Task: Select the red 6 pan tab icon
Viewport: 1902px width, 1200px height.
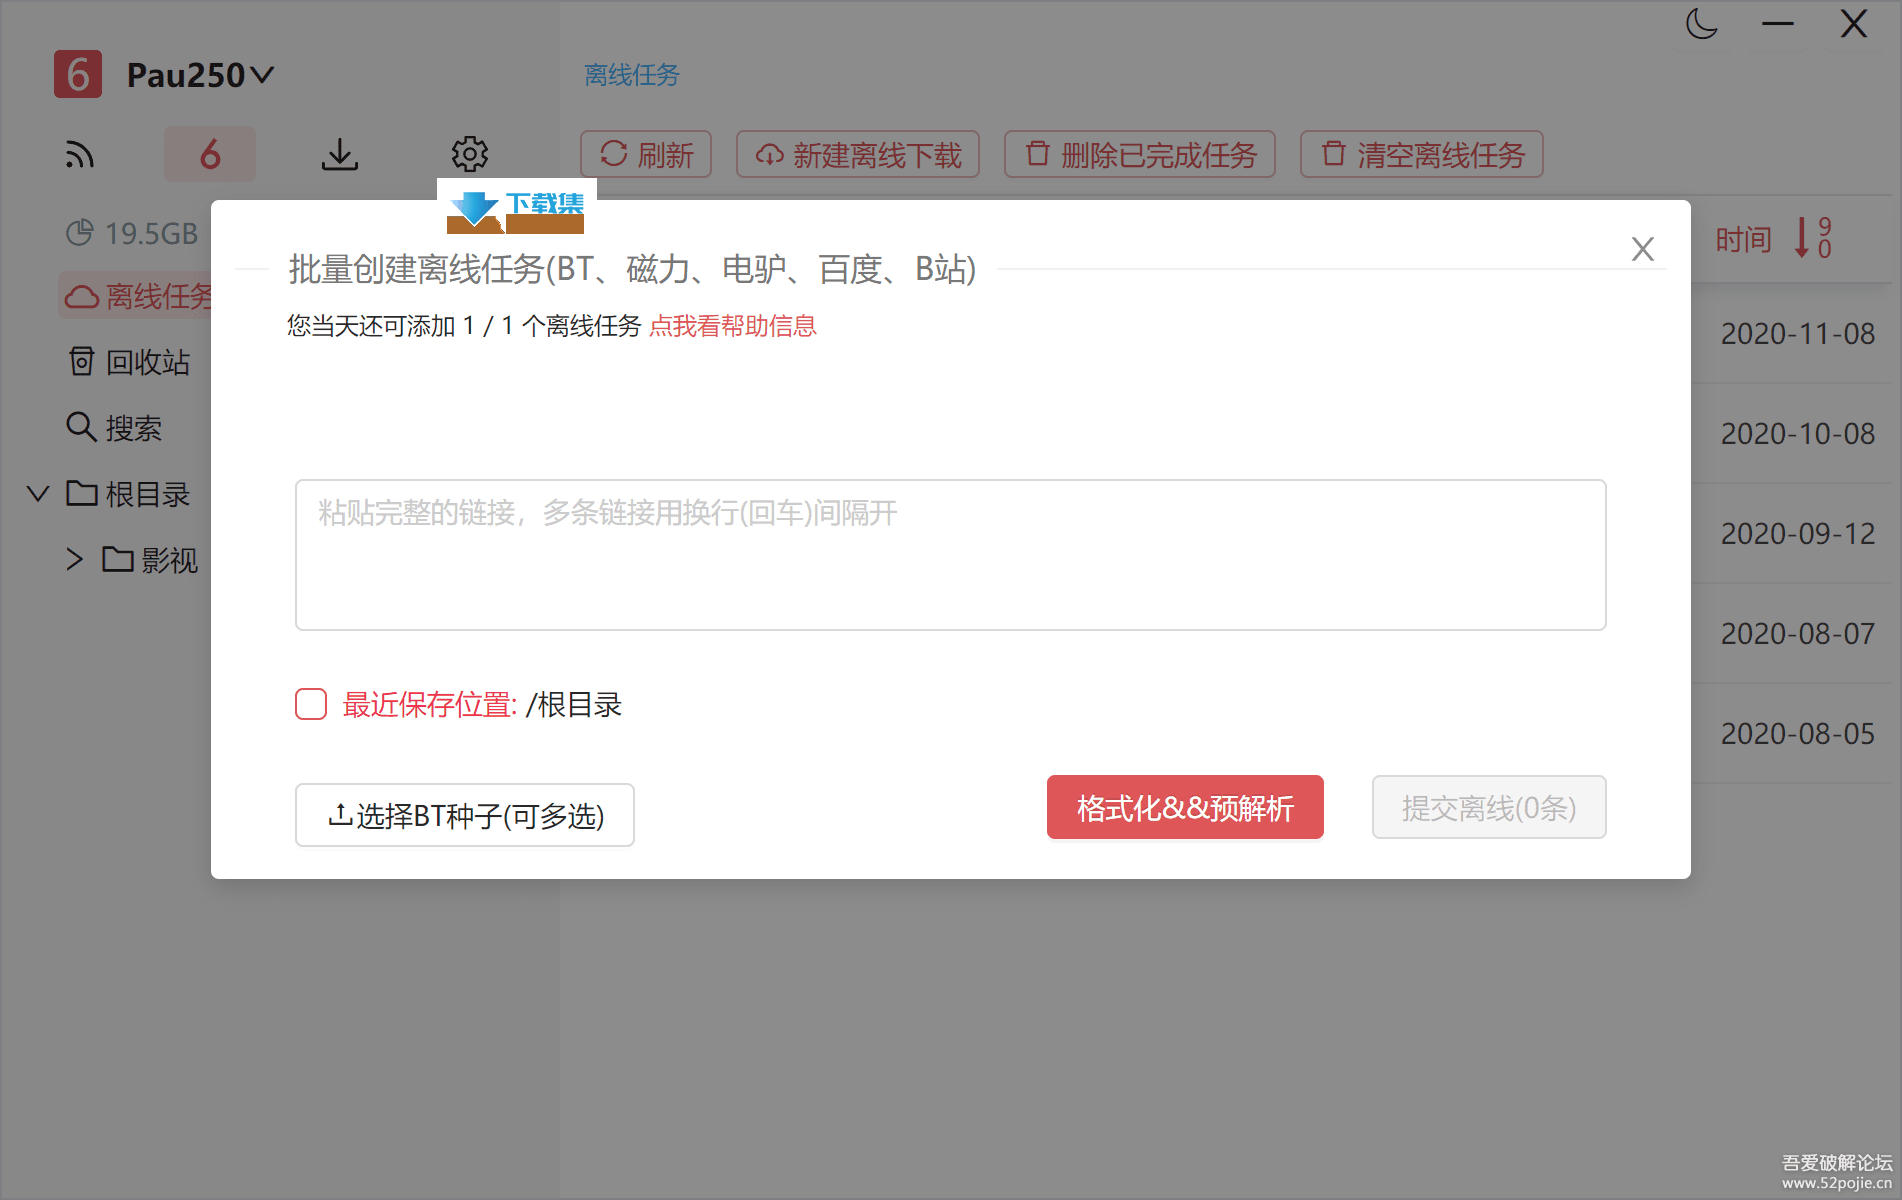Action: 210,155
